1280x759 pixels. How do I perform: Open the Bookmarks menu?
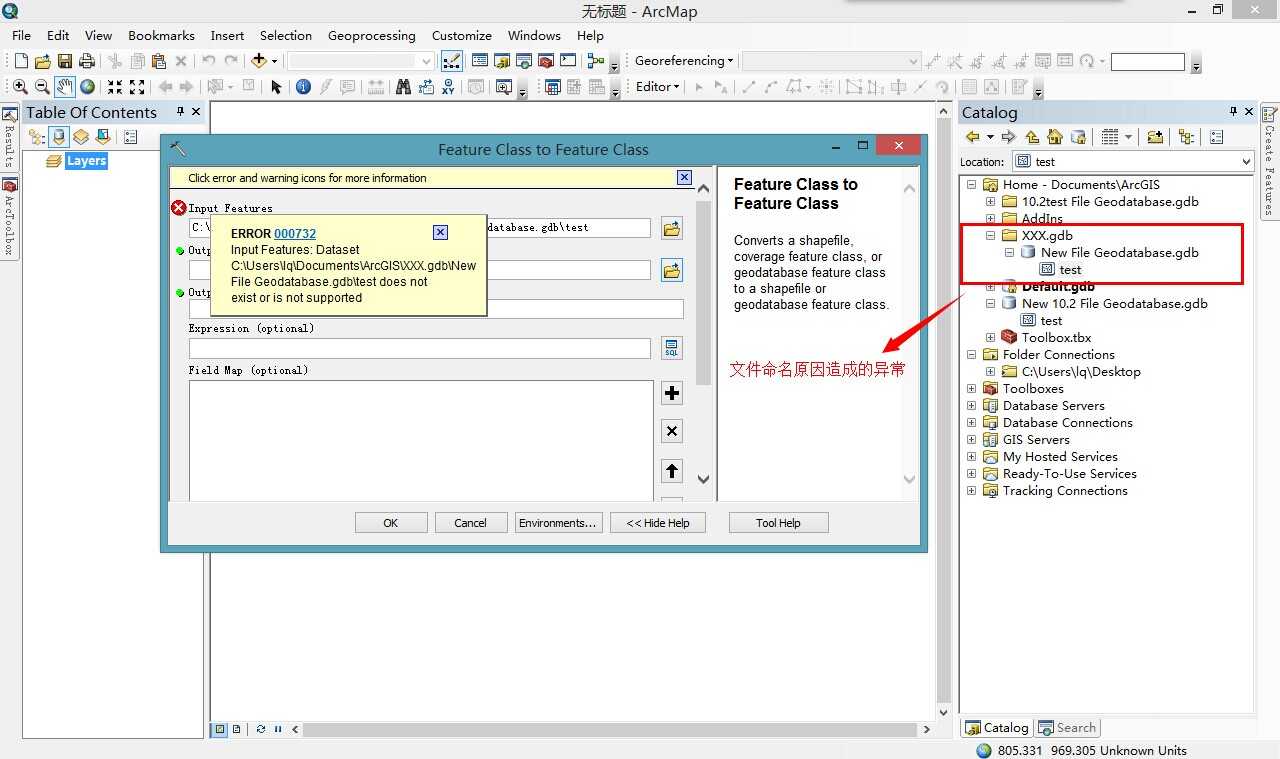(161, 35)
